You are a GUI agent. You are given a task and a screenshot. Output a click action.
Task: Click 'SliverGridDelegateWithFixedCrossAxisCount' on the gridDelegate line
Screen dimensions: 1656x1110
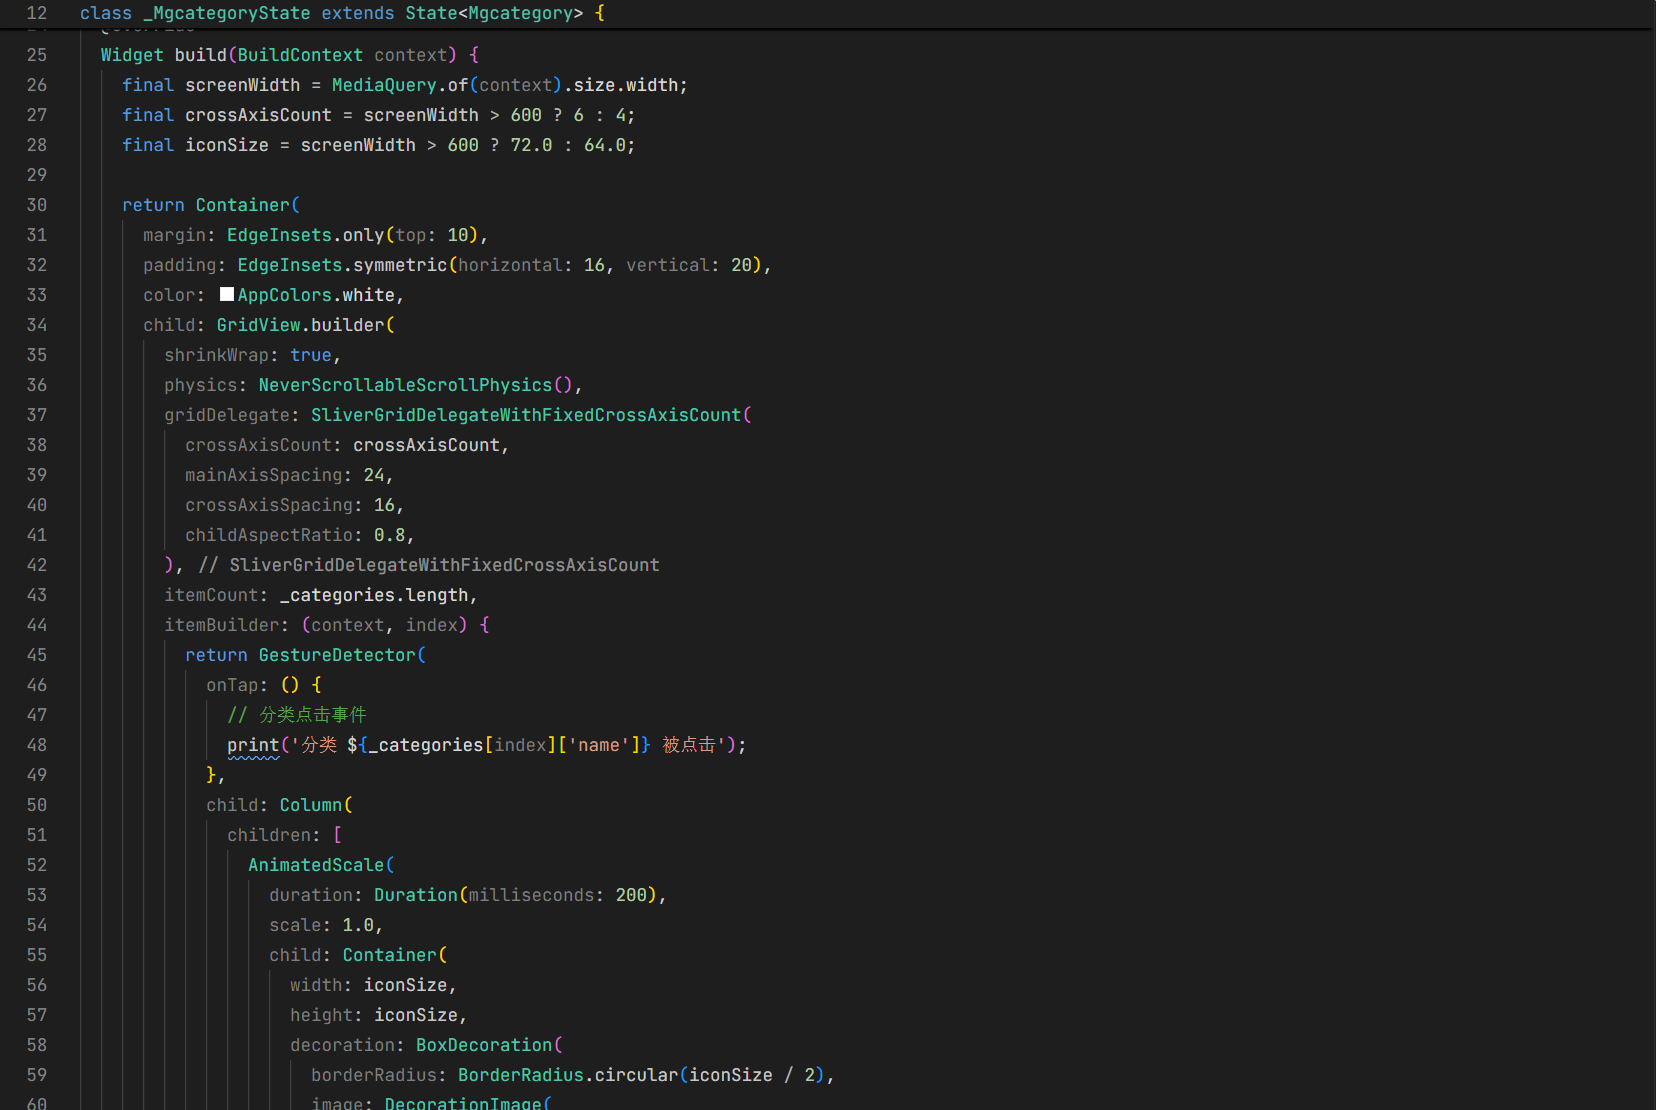pyautogui.click(x=526, y=415)
